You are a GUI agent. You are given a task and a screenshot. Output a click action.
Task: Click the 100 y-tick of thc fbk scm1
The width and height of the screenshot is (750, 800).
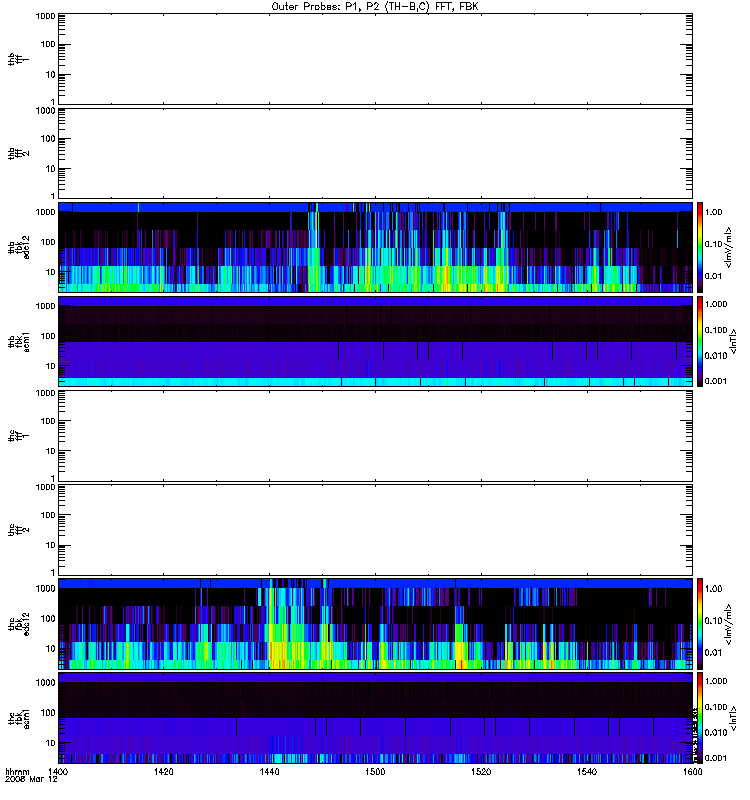[48, 713]
